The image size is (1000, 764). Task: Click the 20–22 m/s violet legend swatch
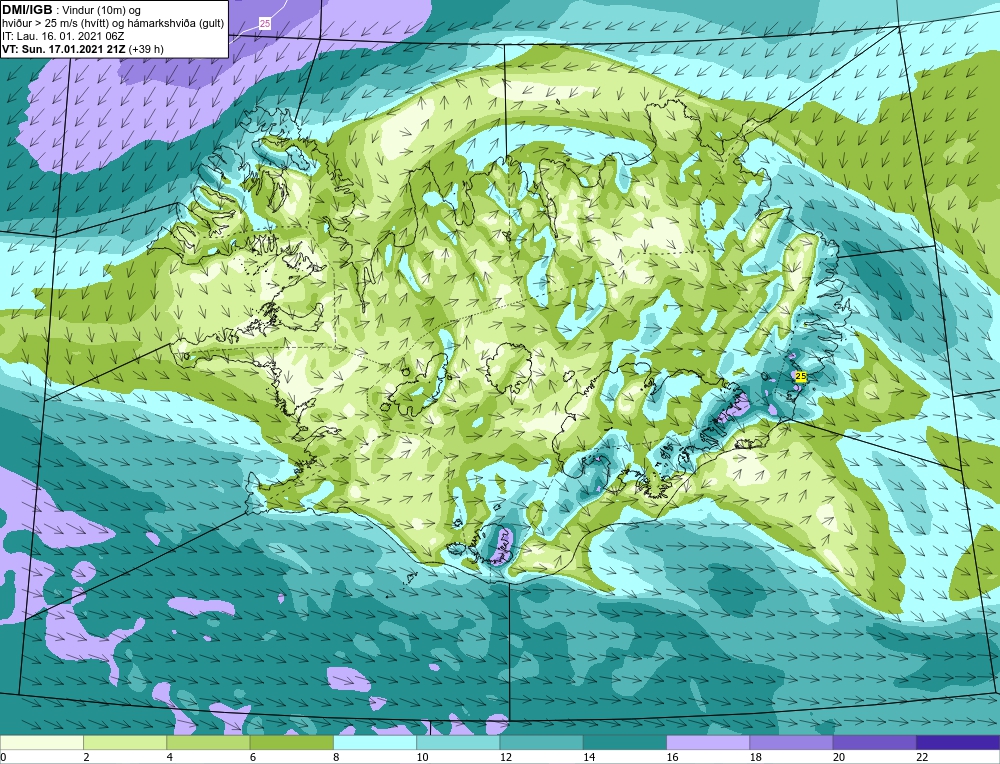pos(874,743)
